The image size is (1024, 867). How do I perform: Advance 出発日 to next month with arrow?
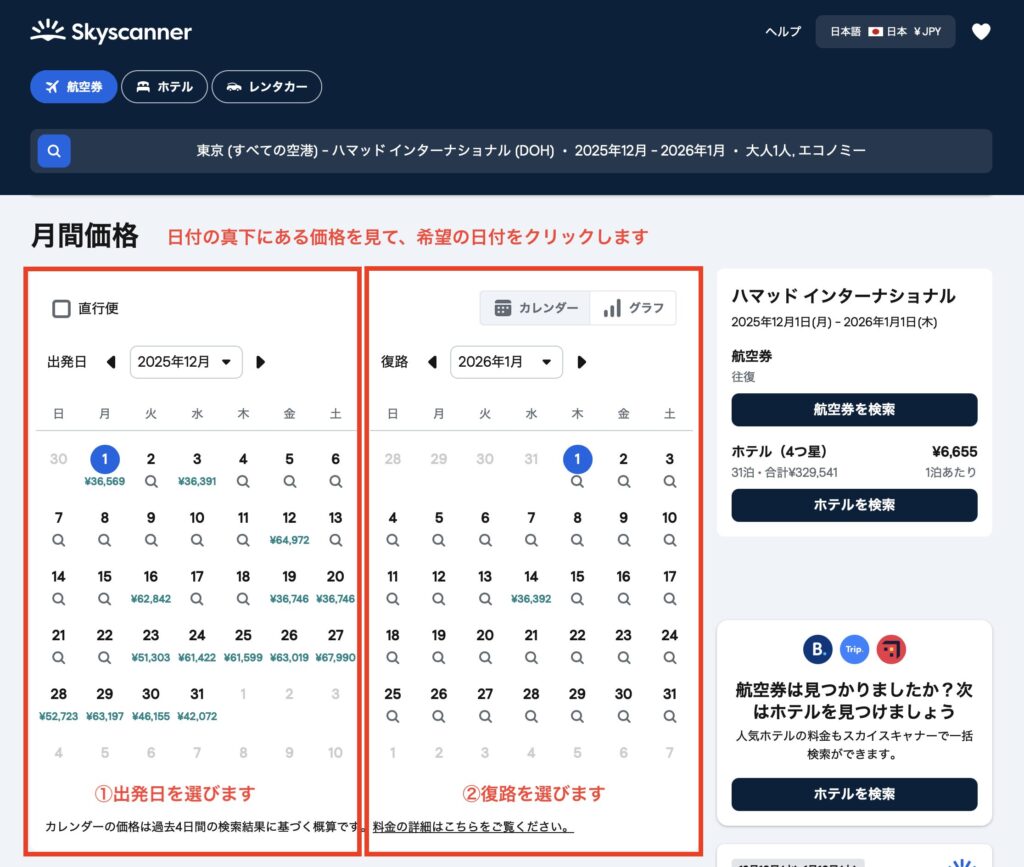tap(261, 362)
